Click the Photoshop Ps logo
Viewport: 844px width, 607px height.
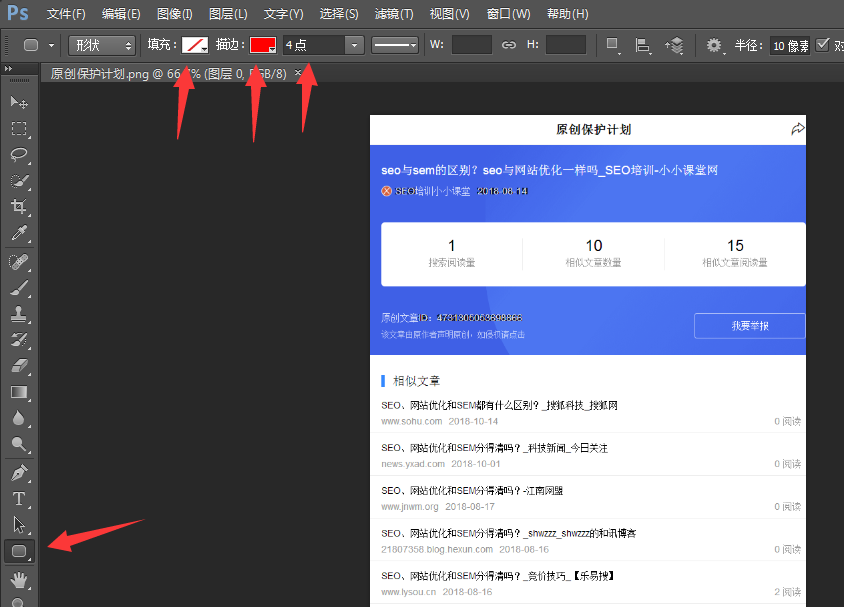tap(18, 12)
